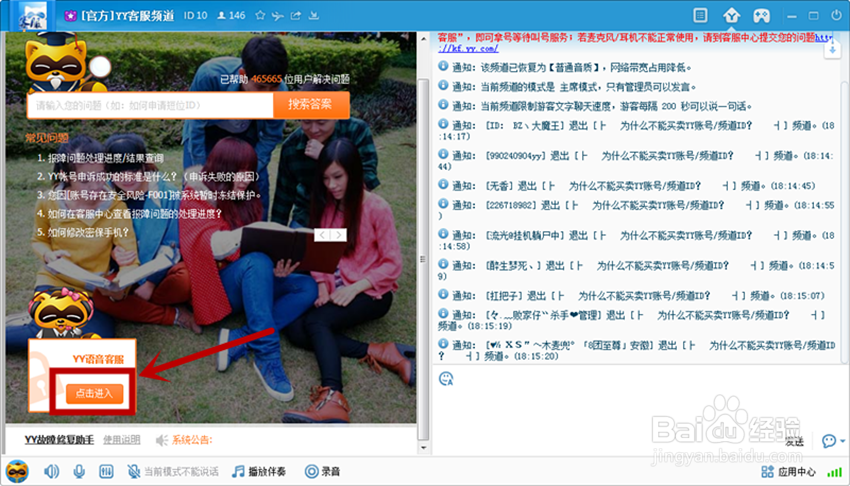Click the home template icon in top bar

(731, 15)
